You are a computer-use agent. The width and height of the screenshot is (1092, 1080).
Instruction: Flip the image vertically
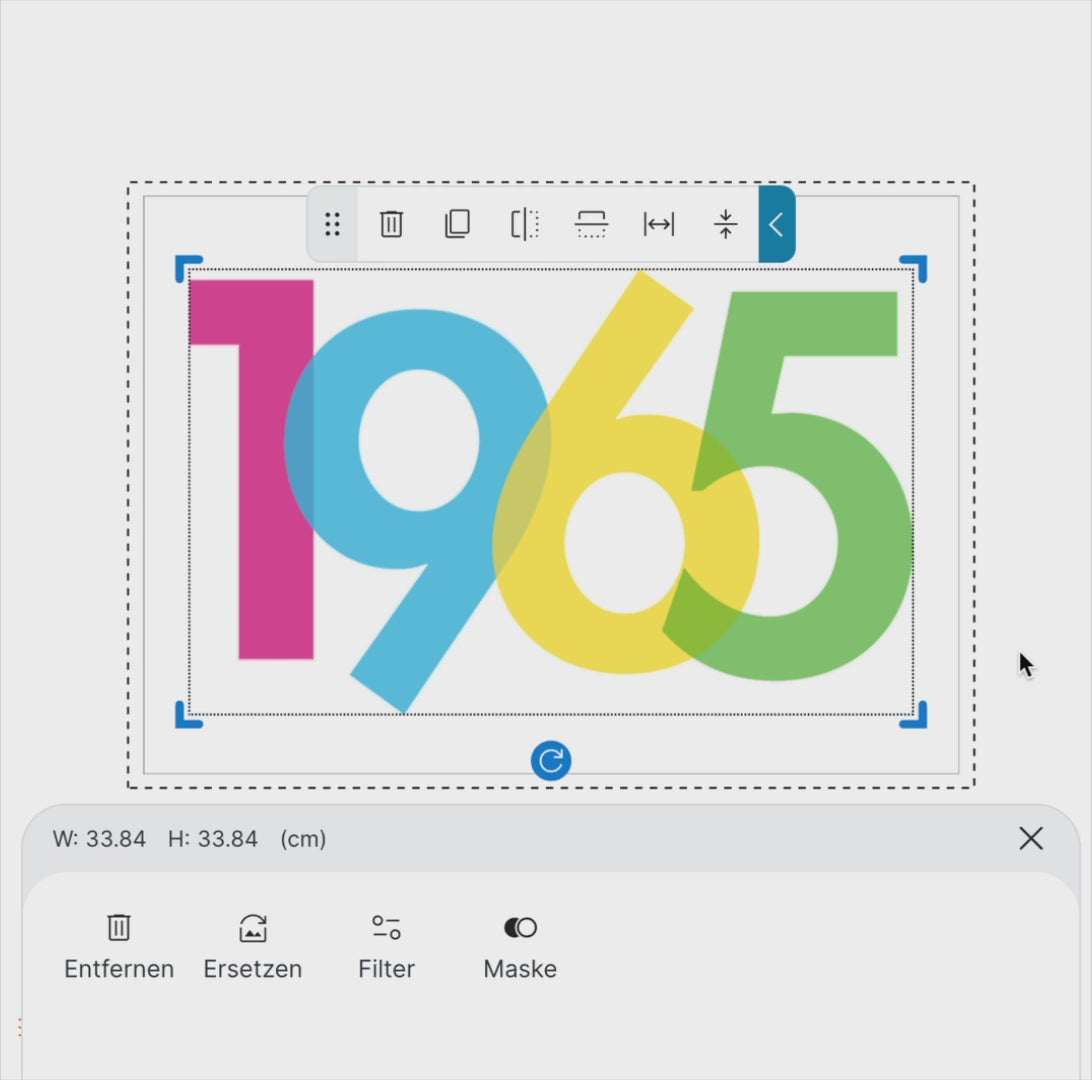pos(591,224)
